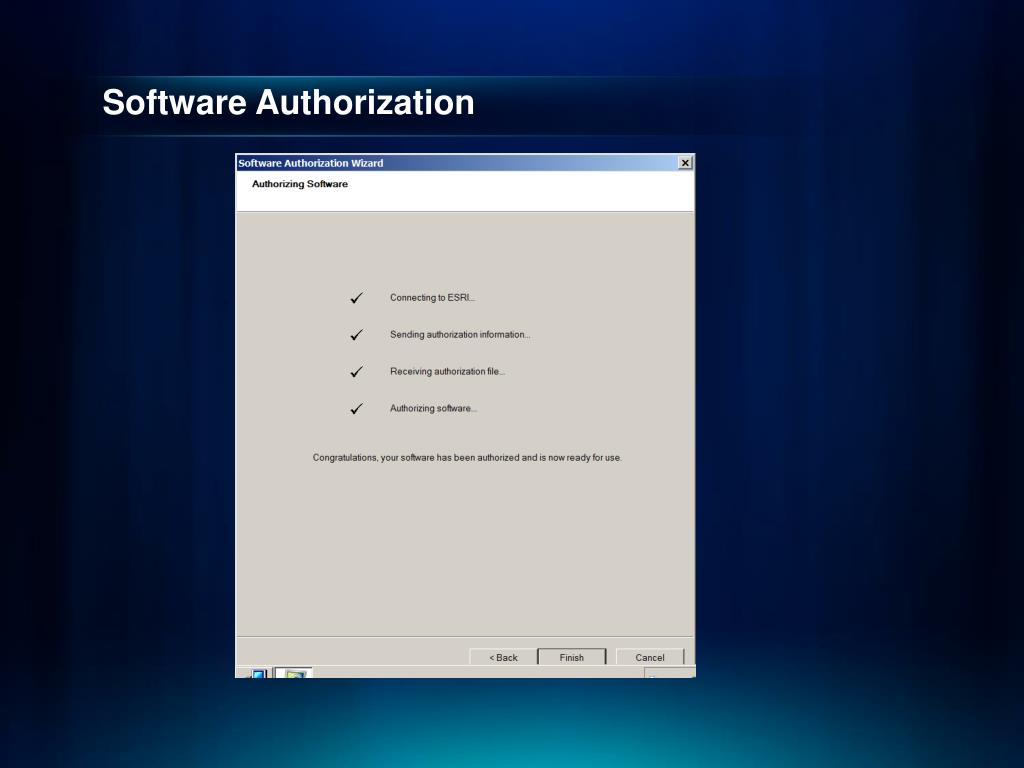Go back with the < Back button

(503, 657)
